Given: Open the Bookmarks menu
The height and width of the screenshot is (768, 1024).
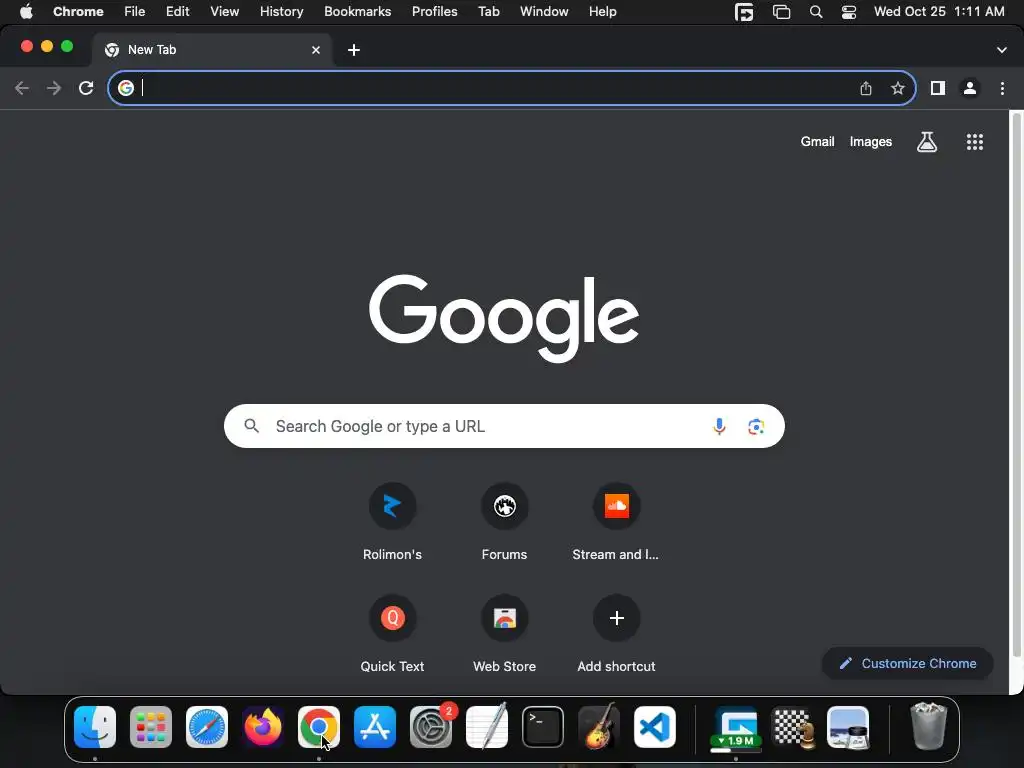Looking at the screenshot, I should pyautogui.click(x=358, y=12).
